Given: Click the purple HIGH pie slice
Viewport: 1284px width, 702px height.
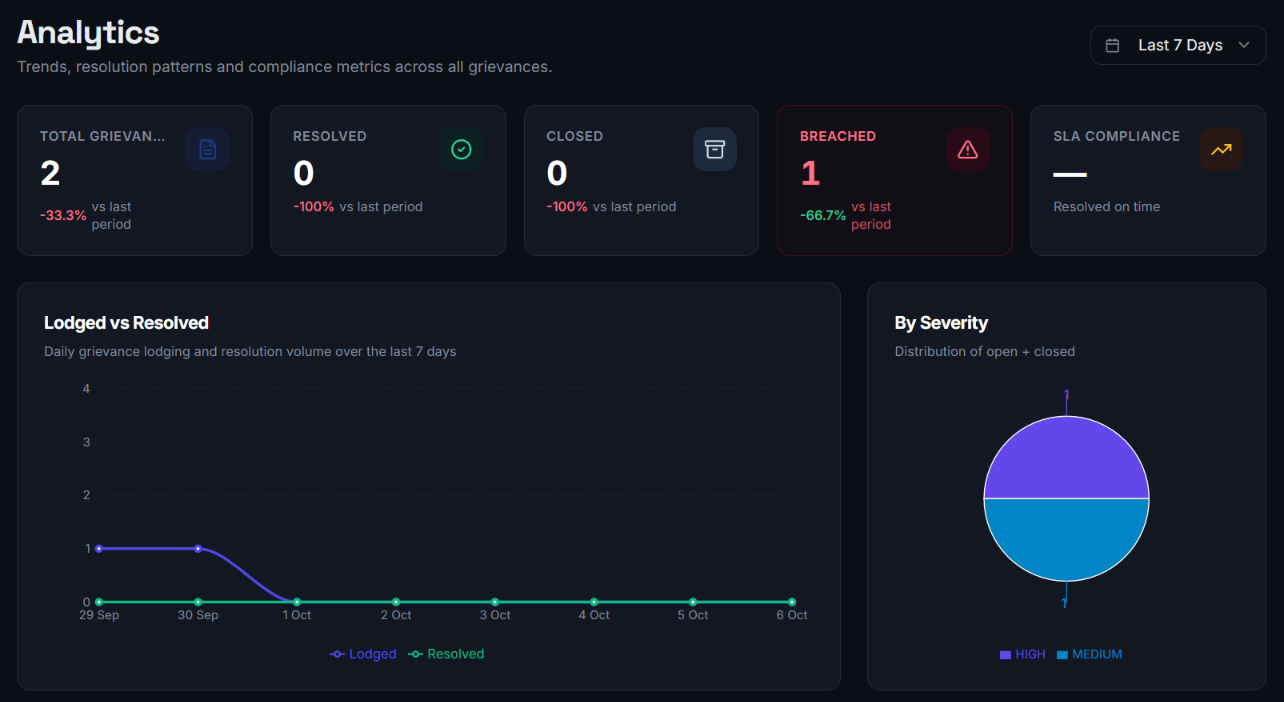Looking at the screenshot, I should click(1066, 458).
